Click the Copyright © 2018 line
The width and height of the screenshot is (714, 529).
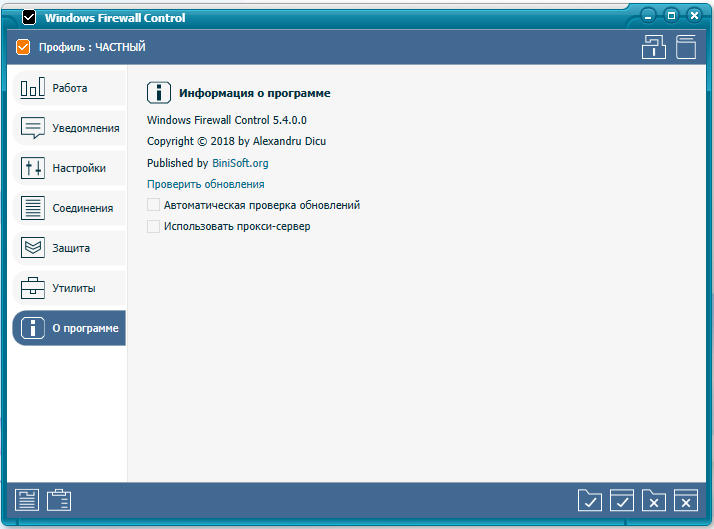[236, 142]
